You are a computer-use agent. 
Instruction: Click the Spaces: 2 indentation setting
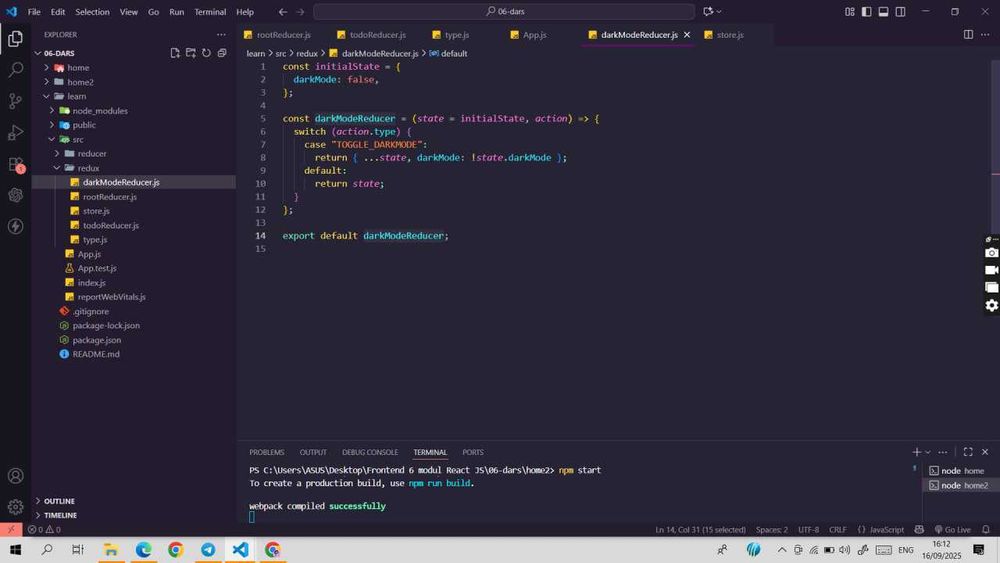(x=772, y=530)
